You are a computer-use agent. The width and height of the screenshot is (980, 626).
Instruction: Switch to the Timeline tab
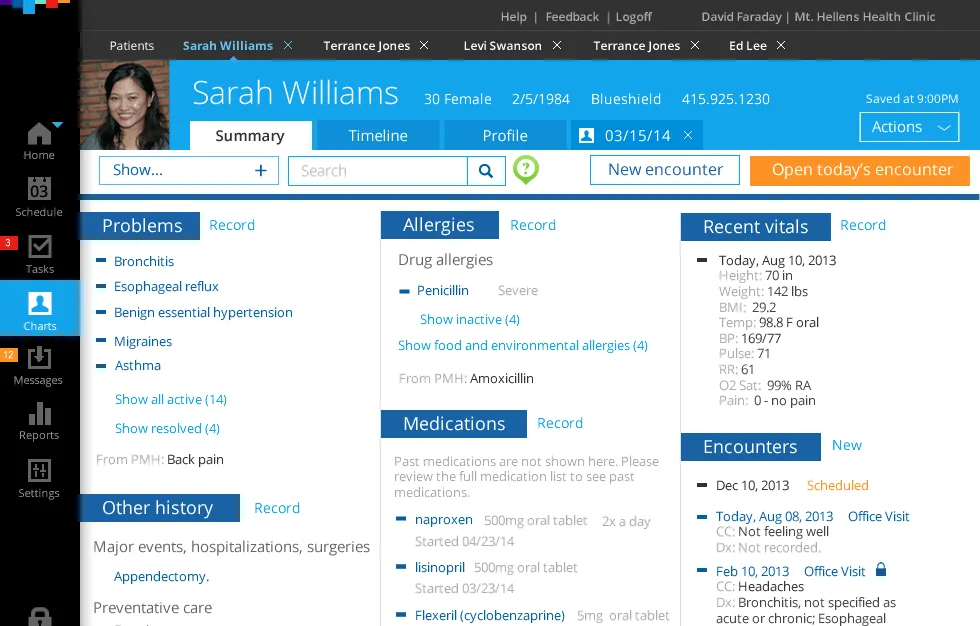378,136
